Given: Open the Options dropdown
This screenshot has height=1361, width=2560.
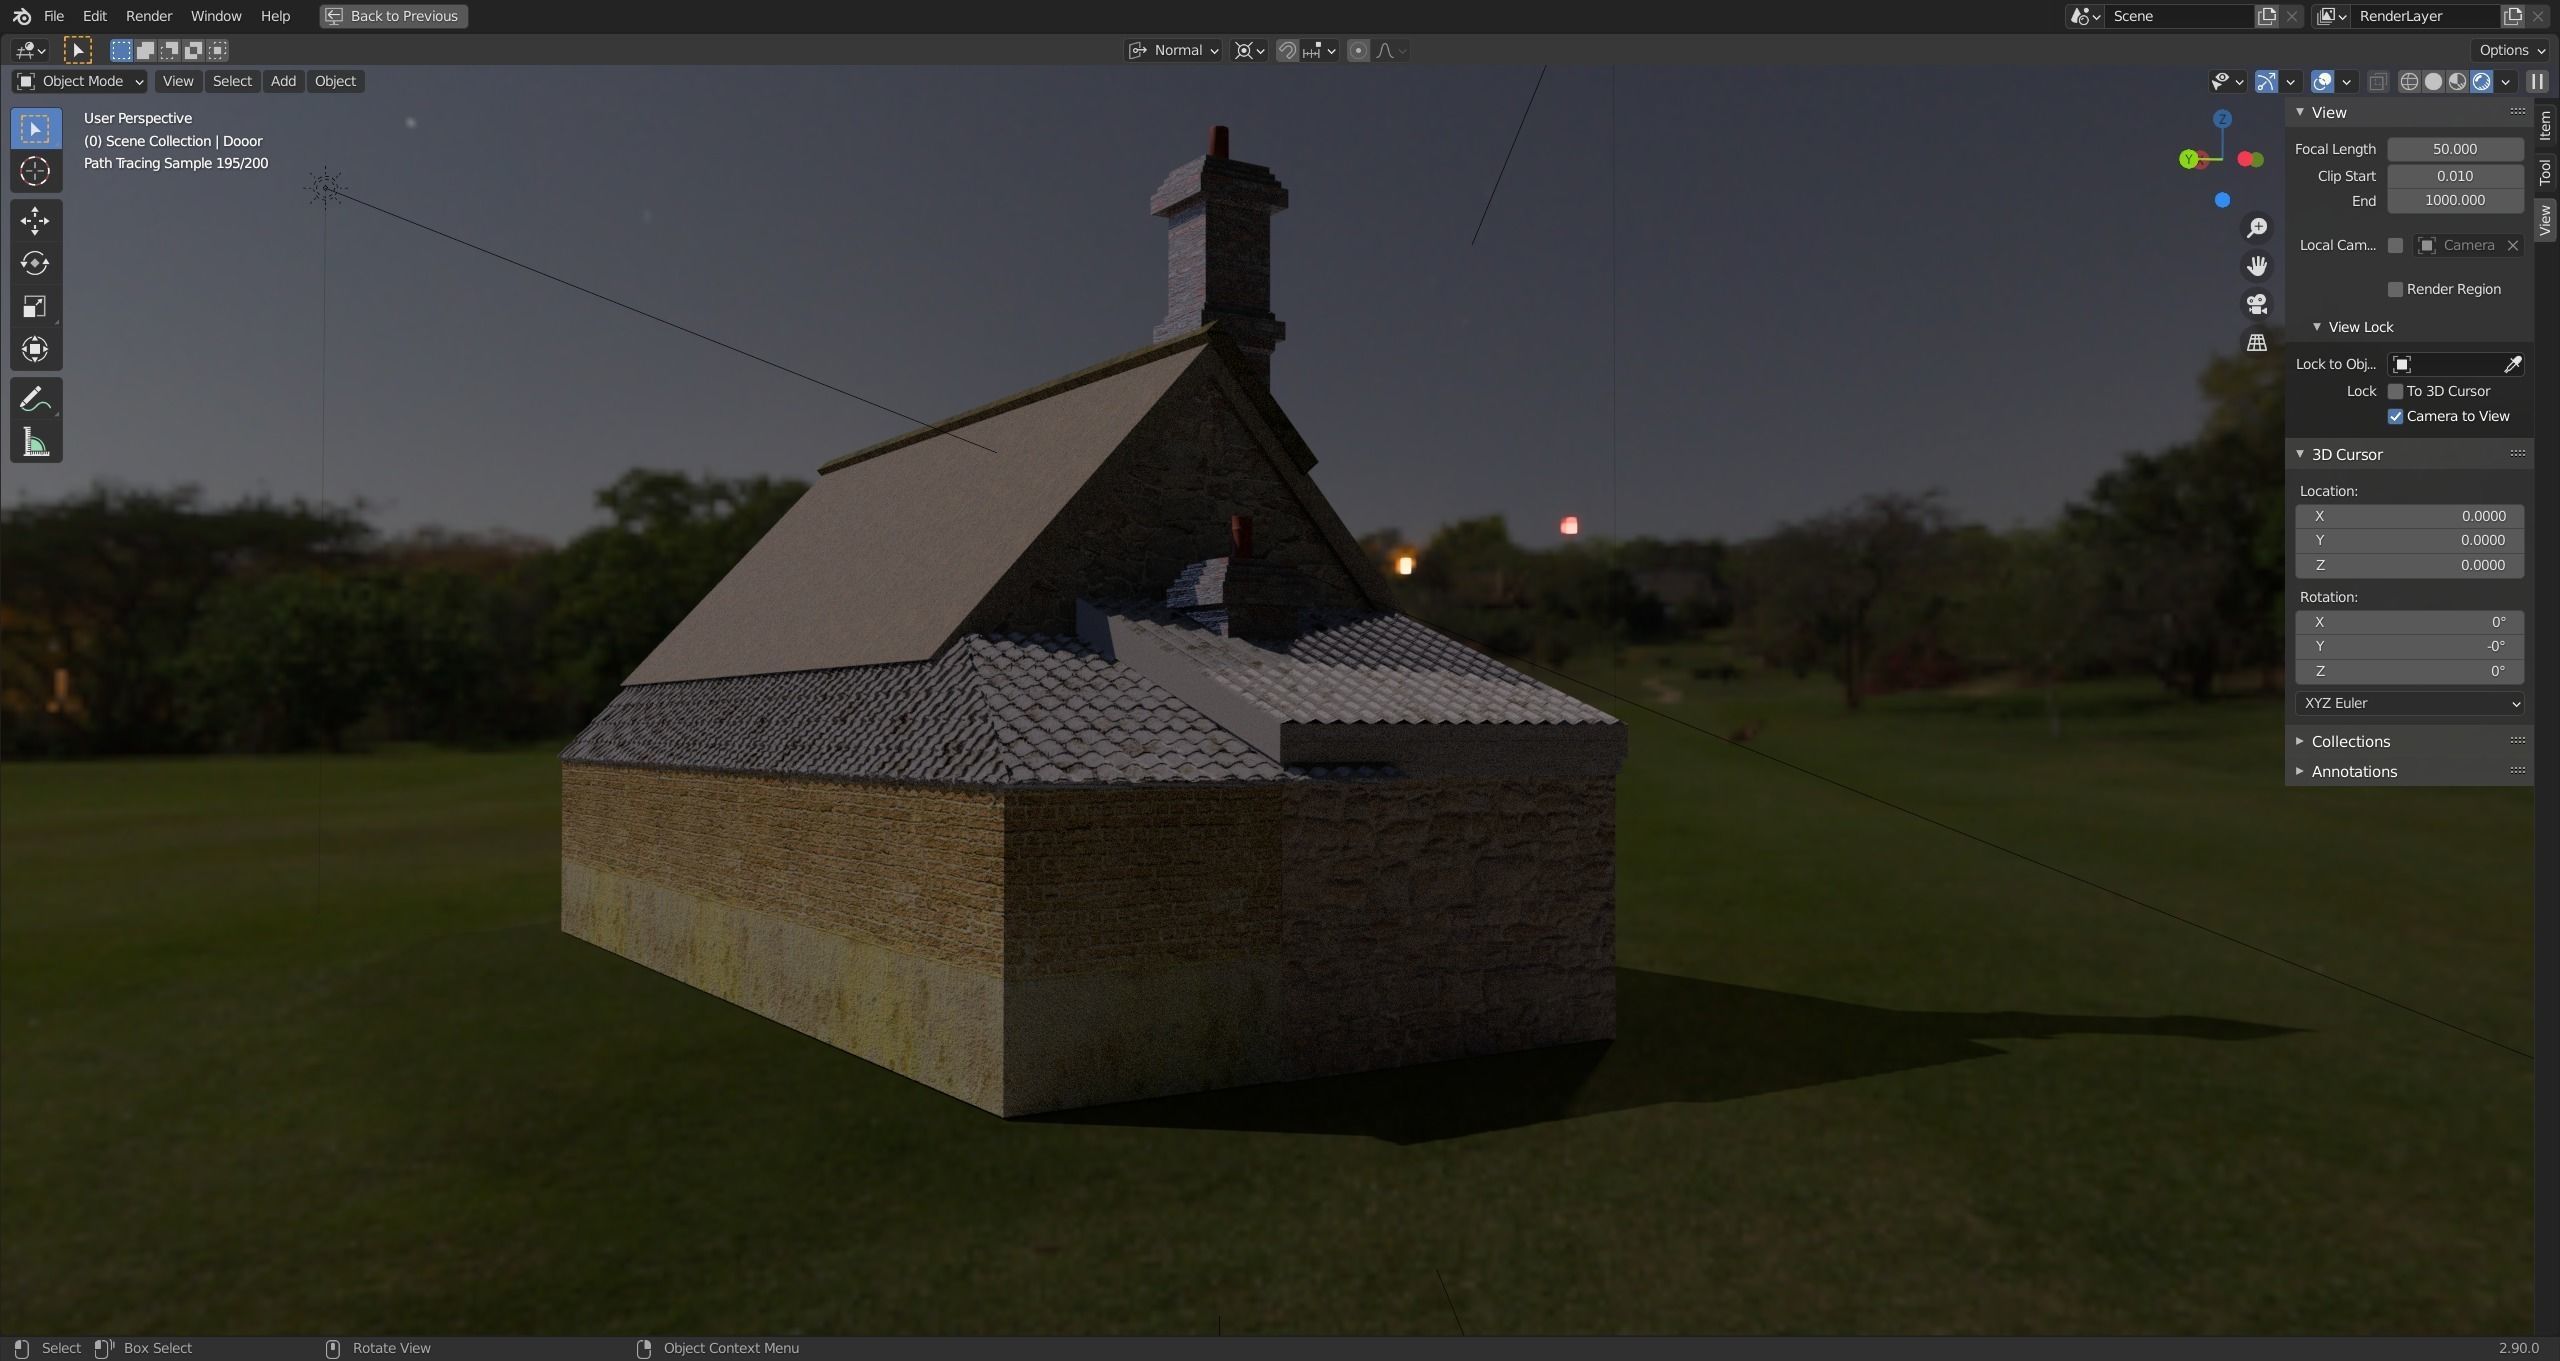Looking at the screenshot, I should tap(2512, 50).
